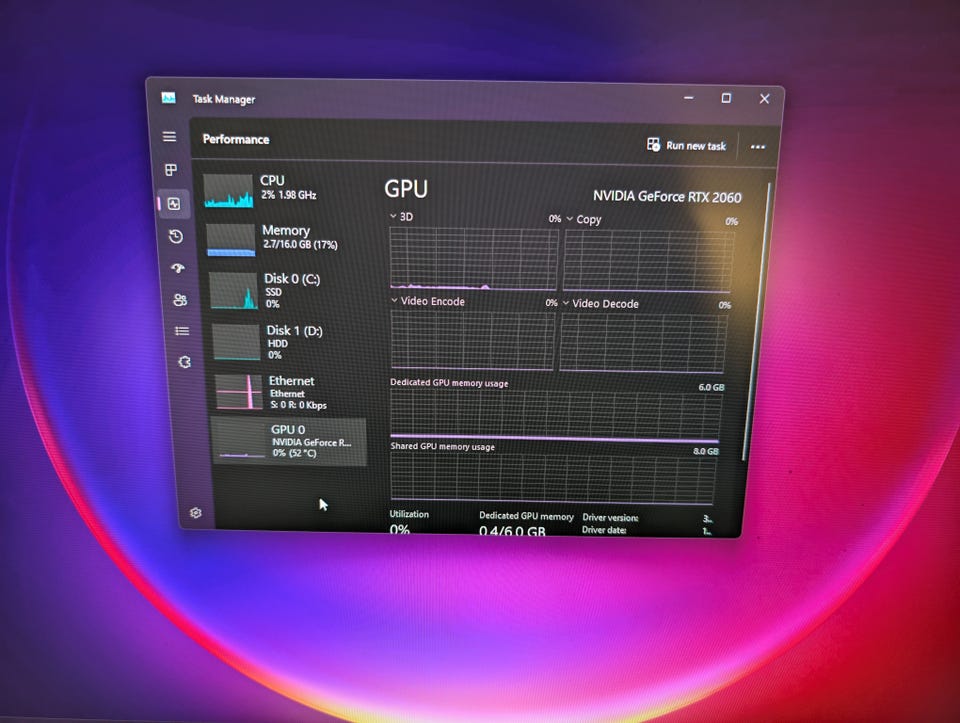Viewport: 960px width, 723px height.
Task: Click the Run new task icon
Action: (653, 144)
